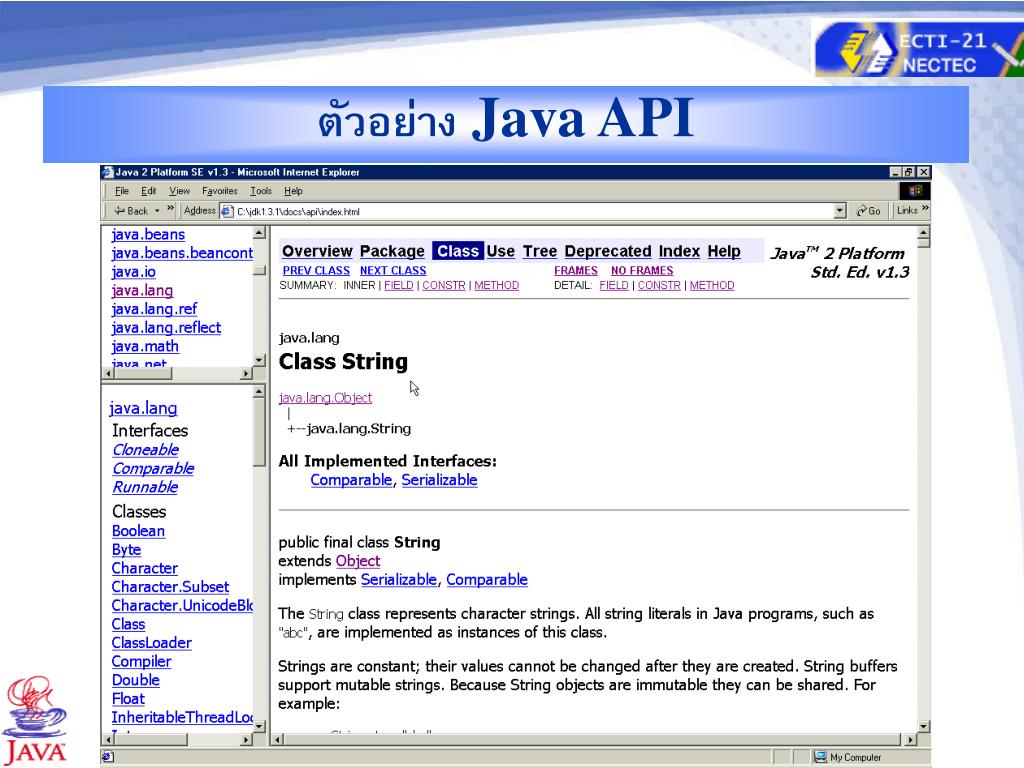Click main frame horizontal scroll right arrow

[x=910, y=739]
